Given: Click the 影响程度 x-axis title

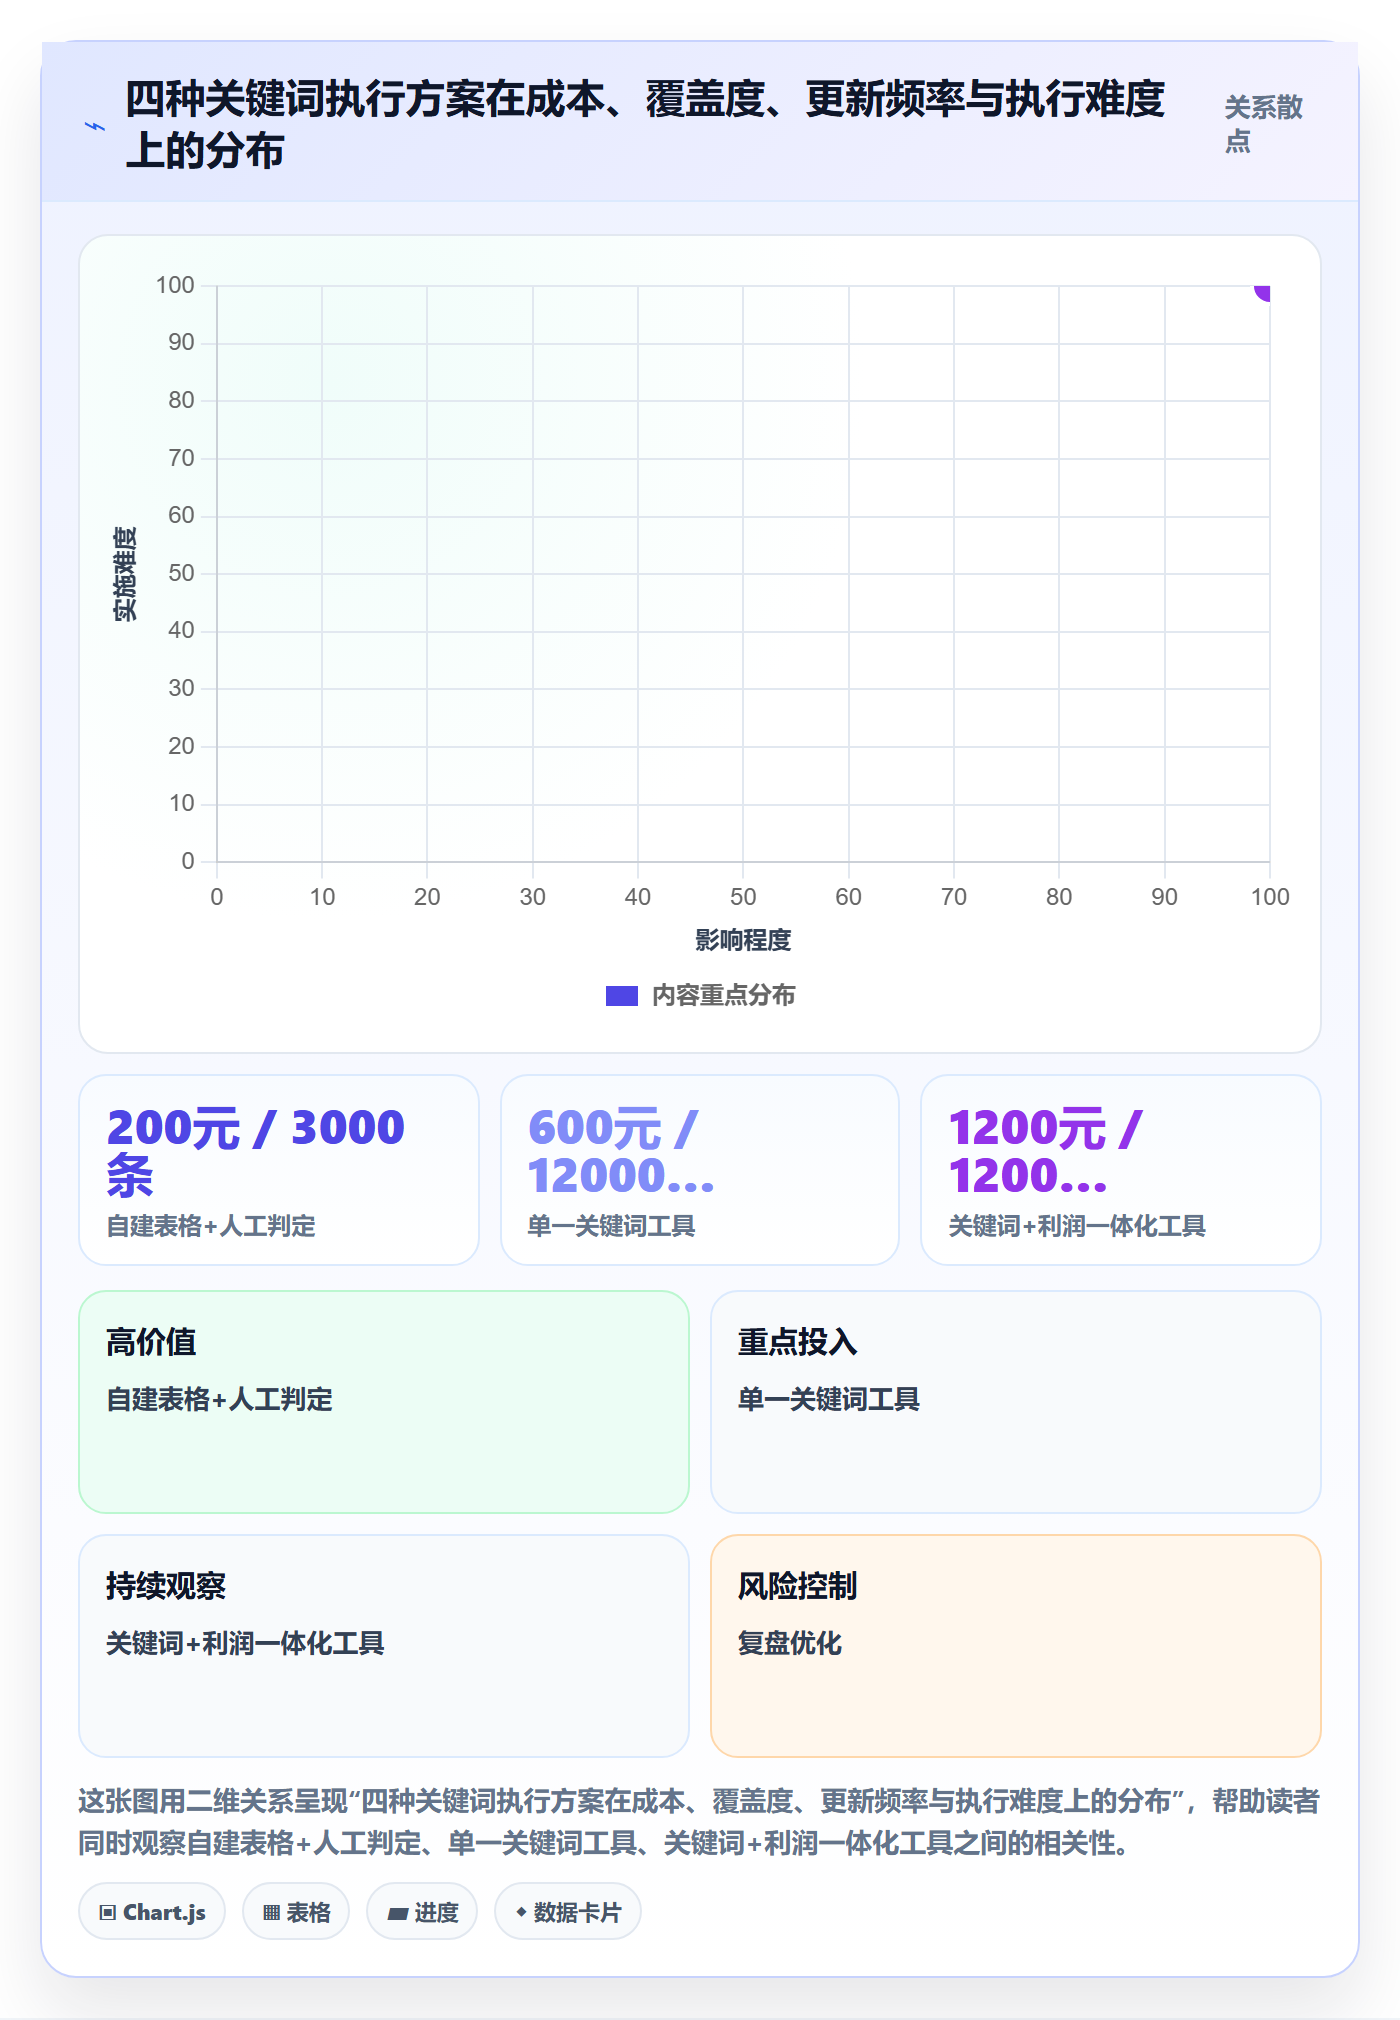Looking at the screenshot, I should (x=743, y=940).
